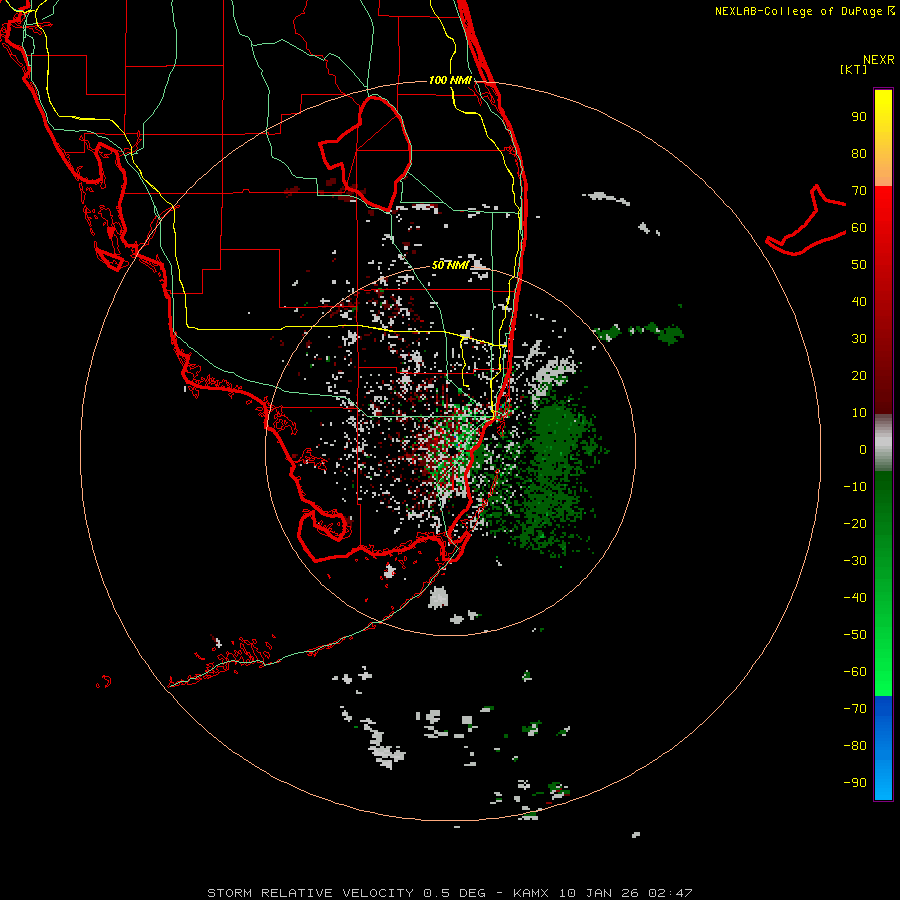
Task: Click the -30 value on color scale
Action: [x=855, y=561]
